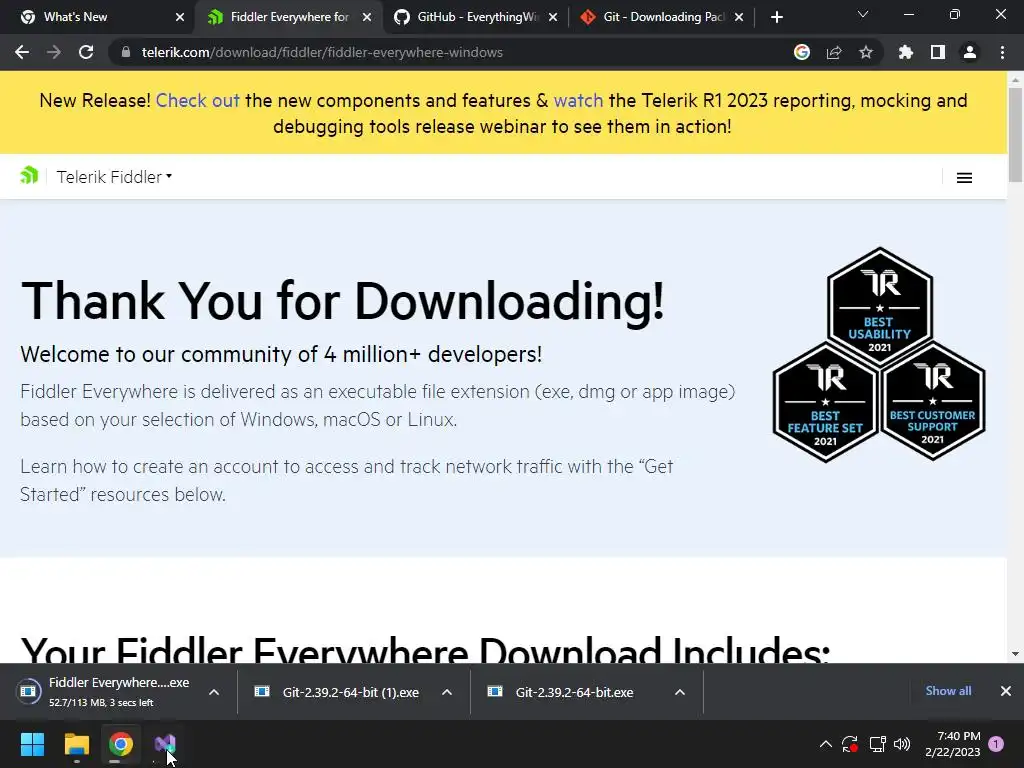Show all downloads
The image size is (1024, 768).
(x=948, y=691)
